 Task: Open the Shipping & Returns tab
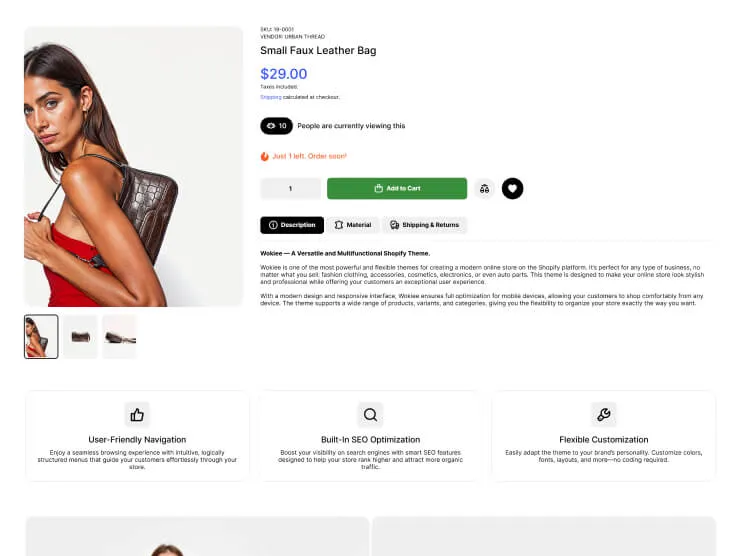point(424,225)
